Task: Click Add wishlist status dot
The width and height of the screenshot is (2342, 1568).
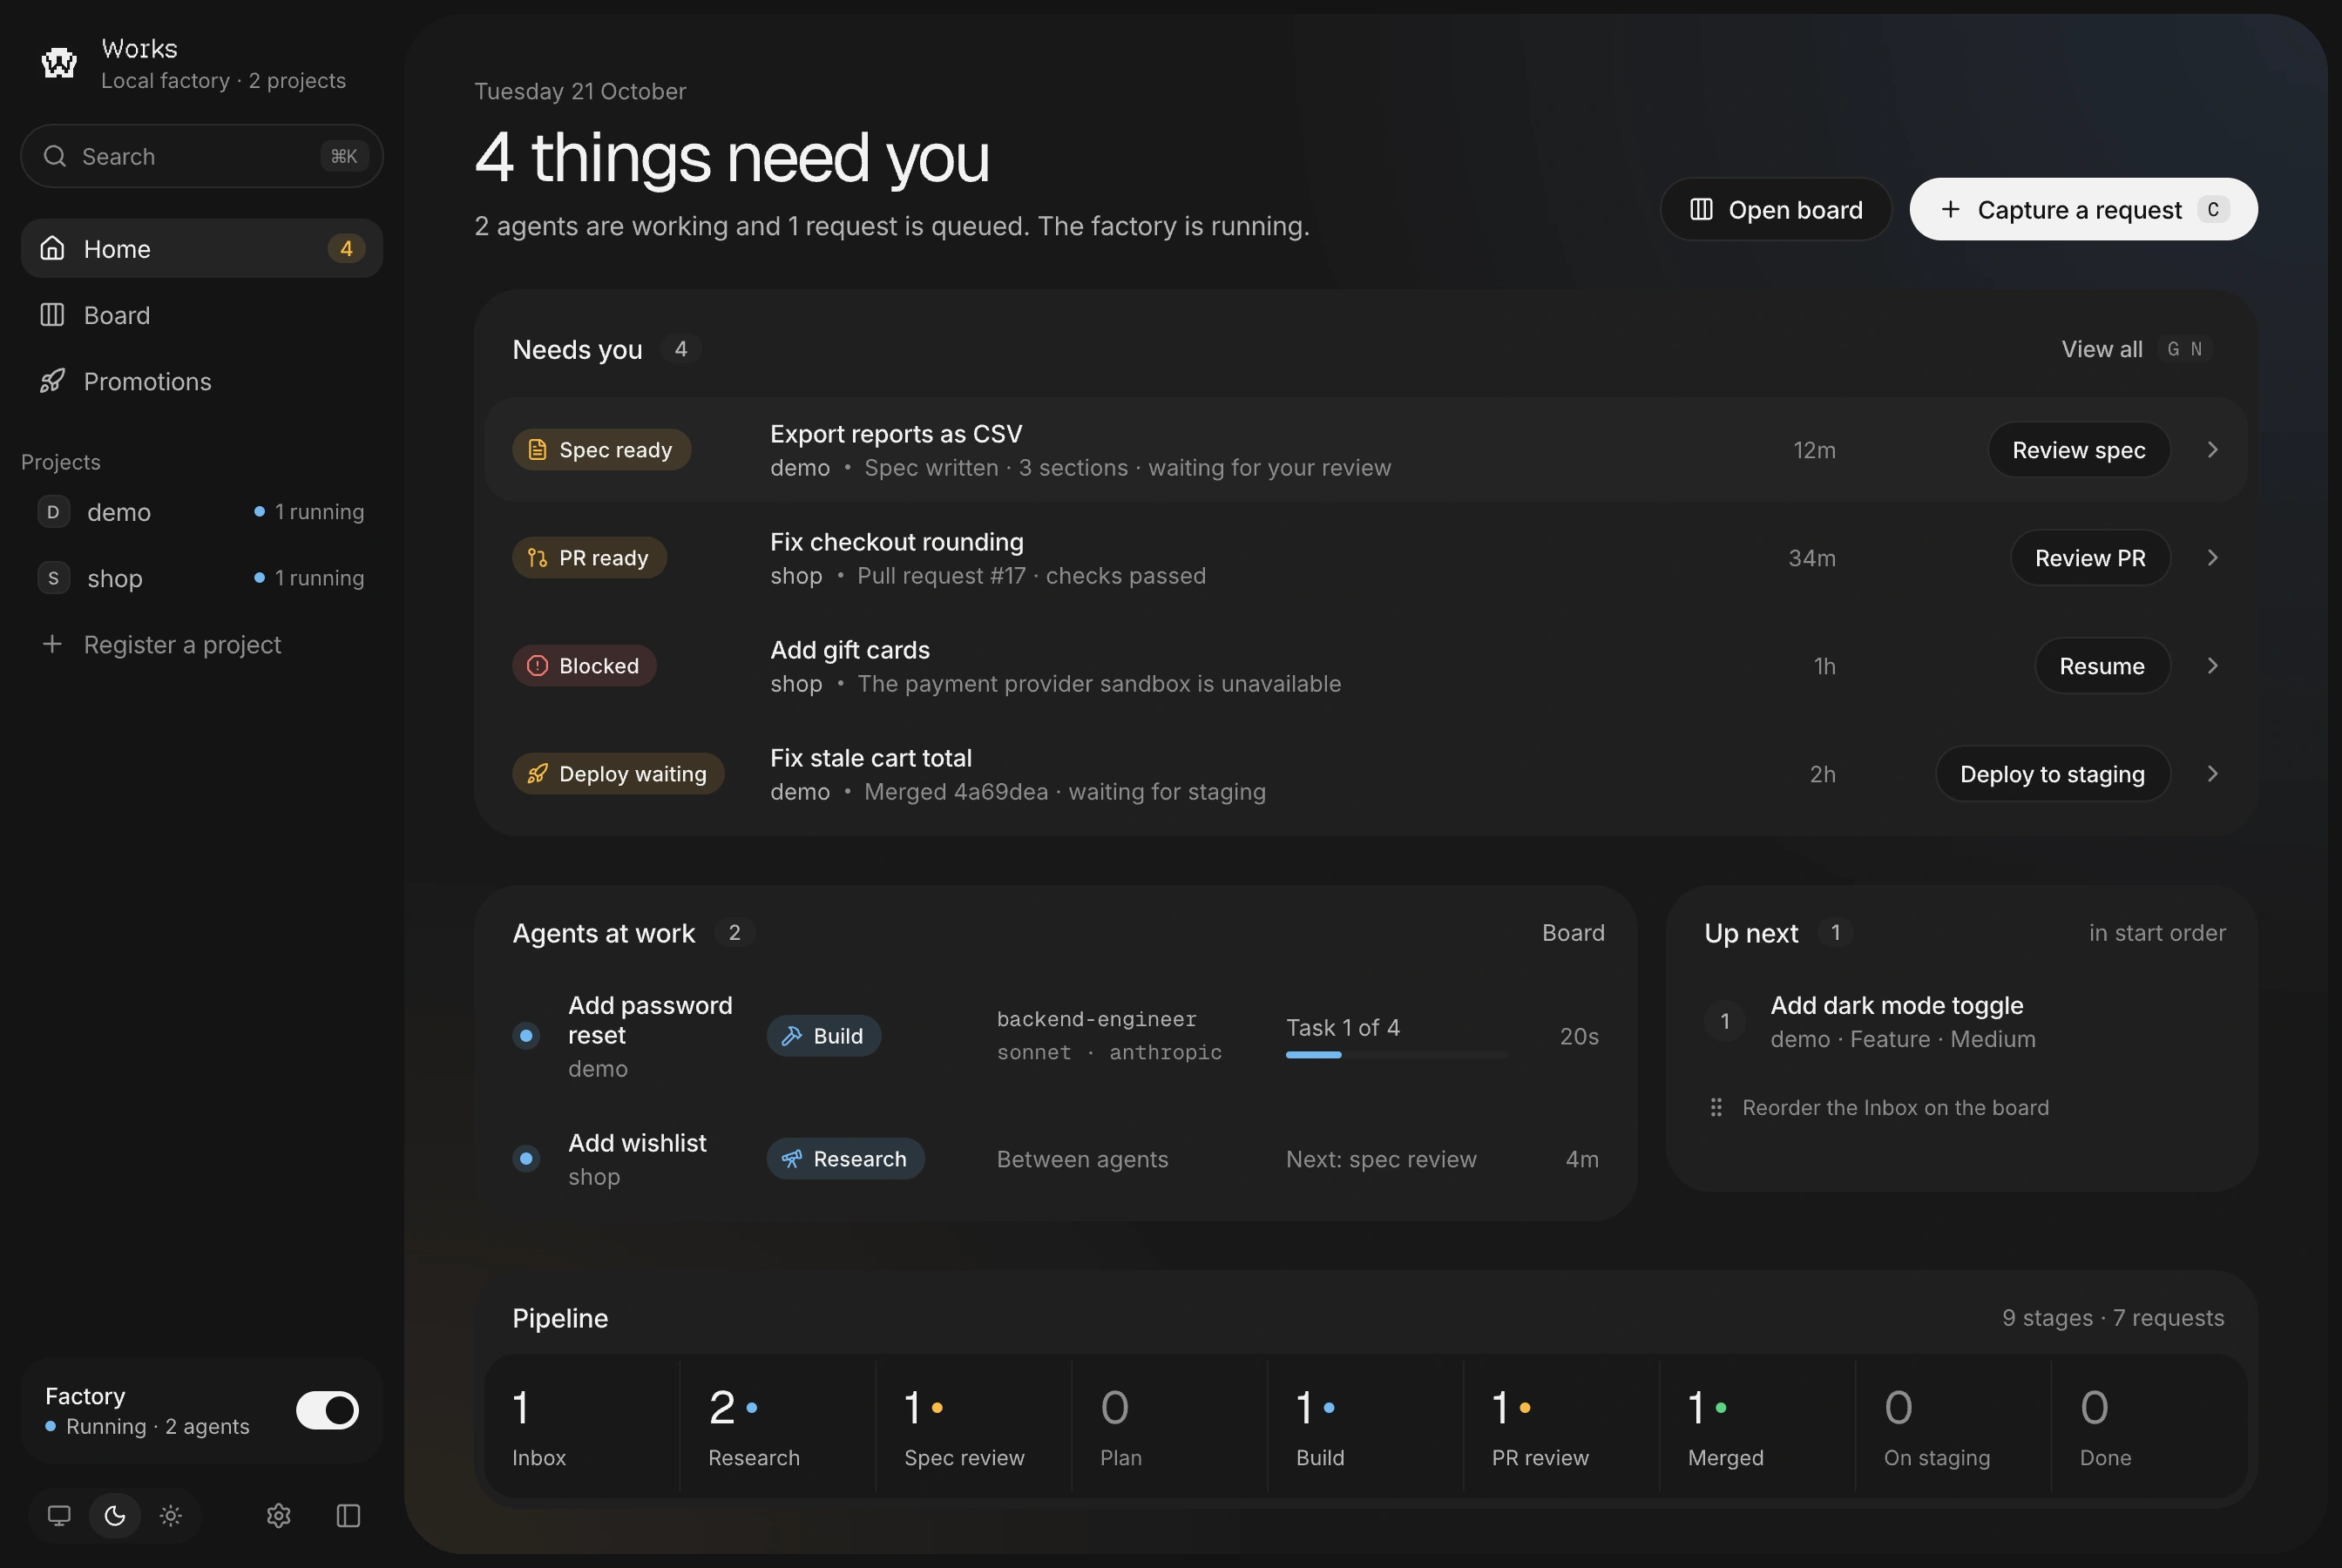Action: (x=526, y=1159)
